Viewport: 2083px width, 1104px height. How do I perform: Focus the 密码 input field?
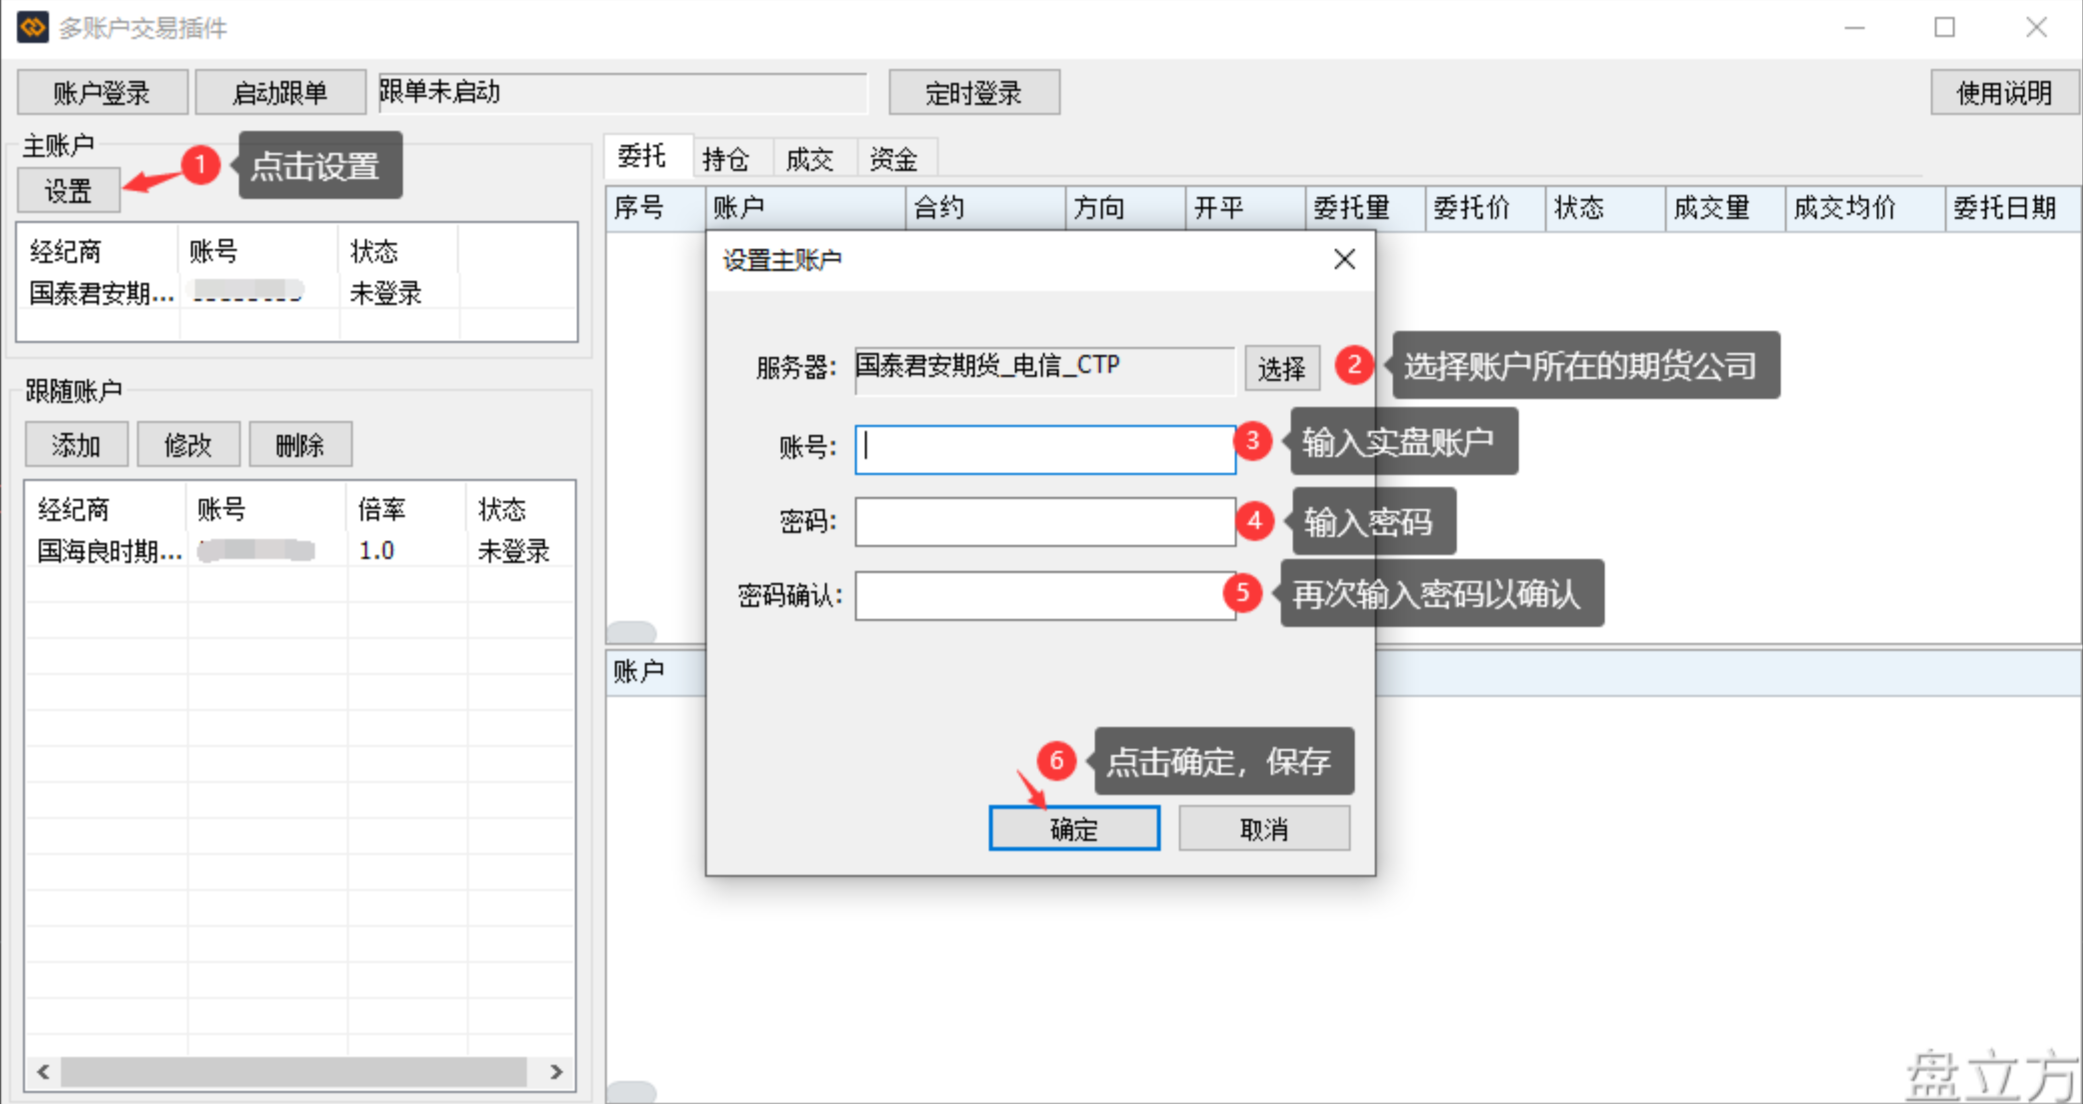[1045, 522]
